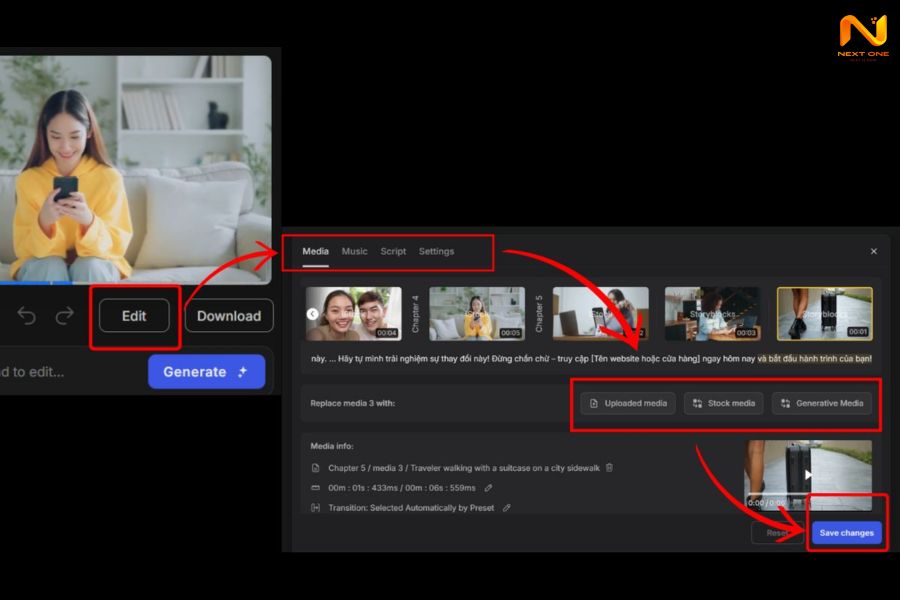Switch to the Script tab

pyautogui.click(x=393, y=252)
